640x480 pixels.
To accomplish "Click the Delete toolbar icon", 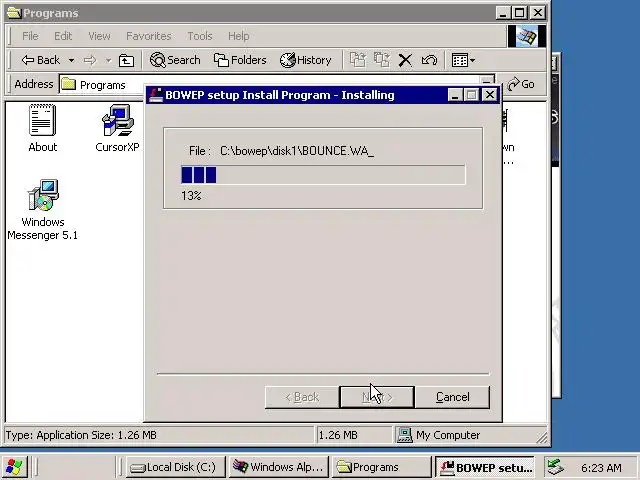I will [x=405, y=60].
